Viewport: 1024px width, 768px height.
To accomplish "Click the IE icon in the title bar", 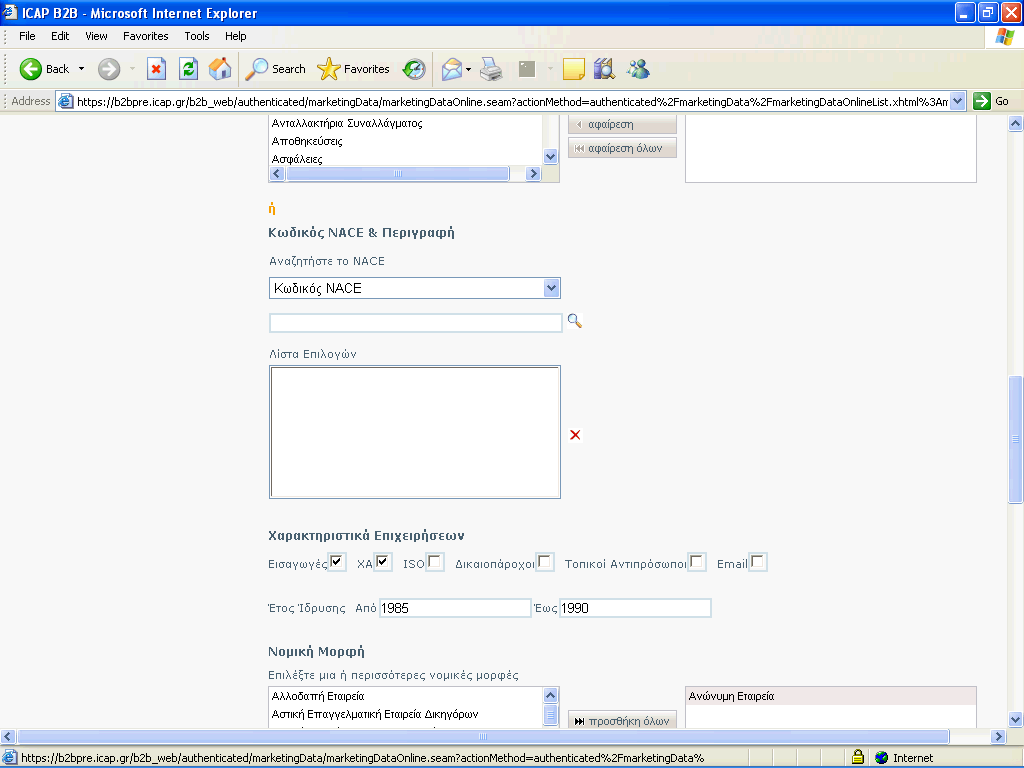I will [x=10, y=12].
